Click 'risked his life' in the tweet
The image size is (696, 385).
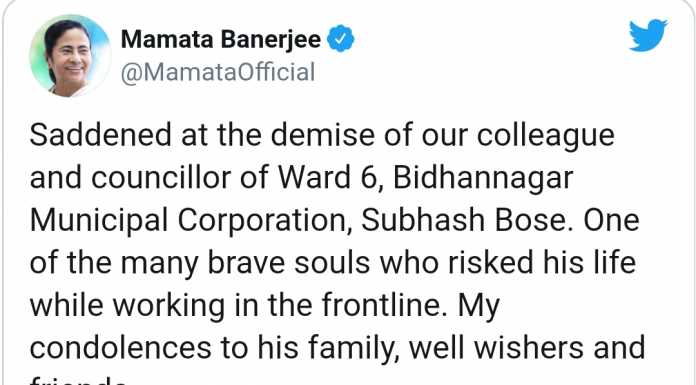coord(542,263)
